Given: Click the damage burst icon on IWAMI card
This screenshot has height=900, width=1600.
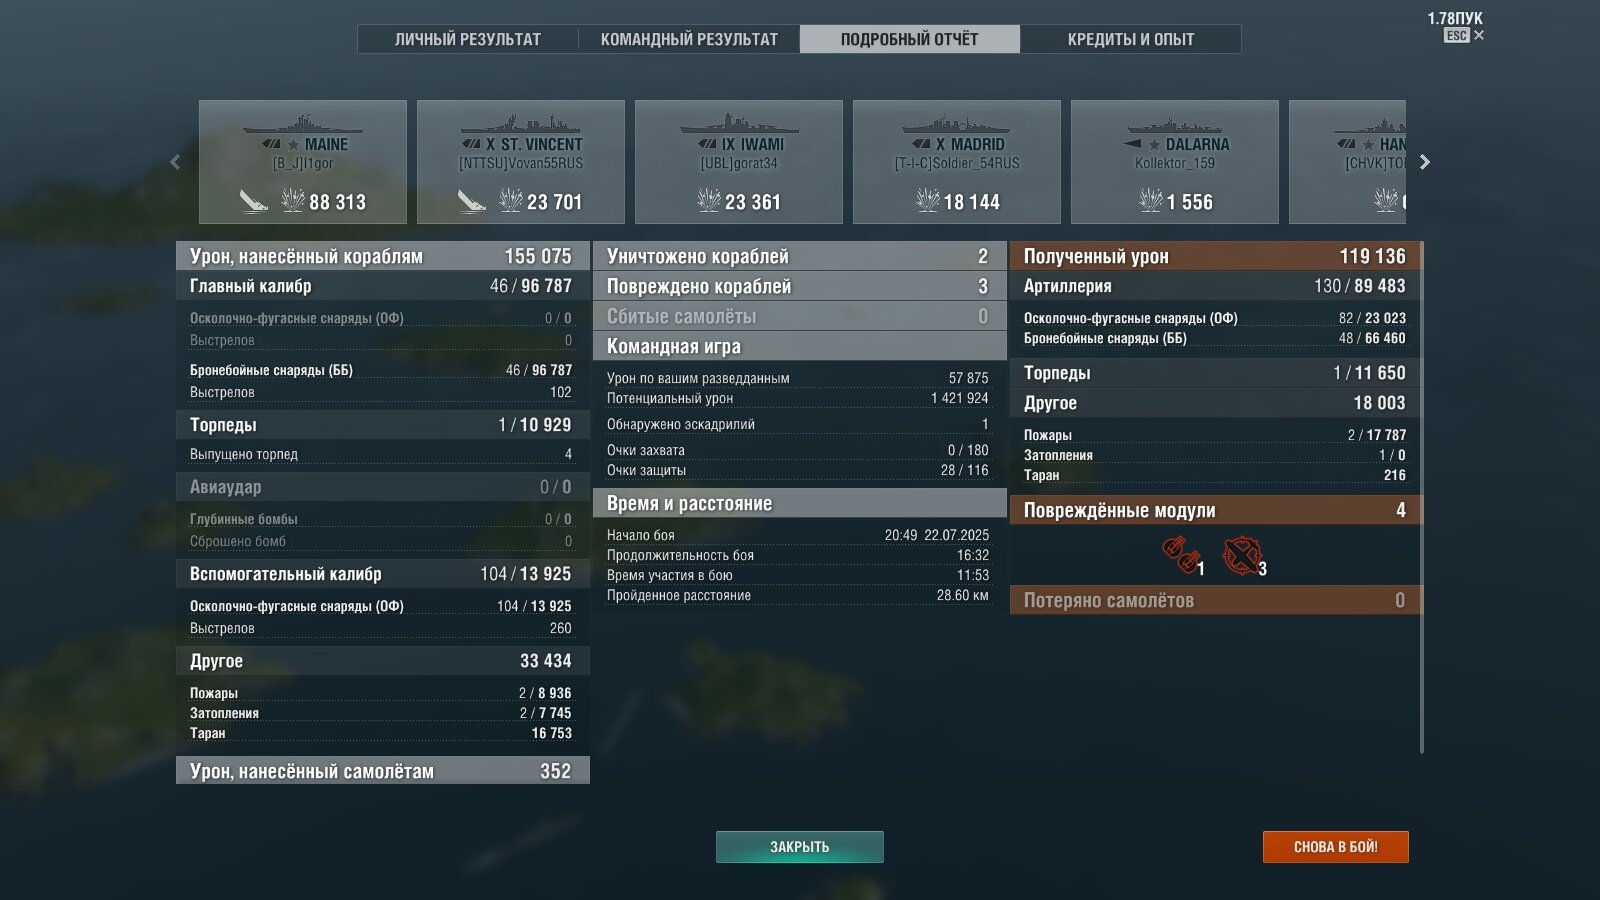Looking at the screenshot, I should point(709,201).
